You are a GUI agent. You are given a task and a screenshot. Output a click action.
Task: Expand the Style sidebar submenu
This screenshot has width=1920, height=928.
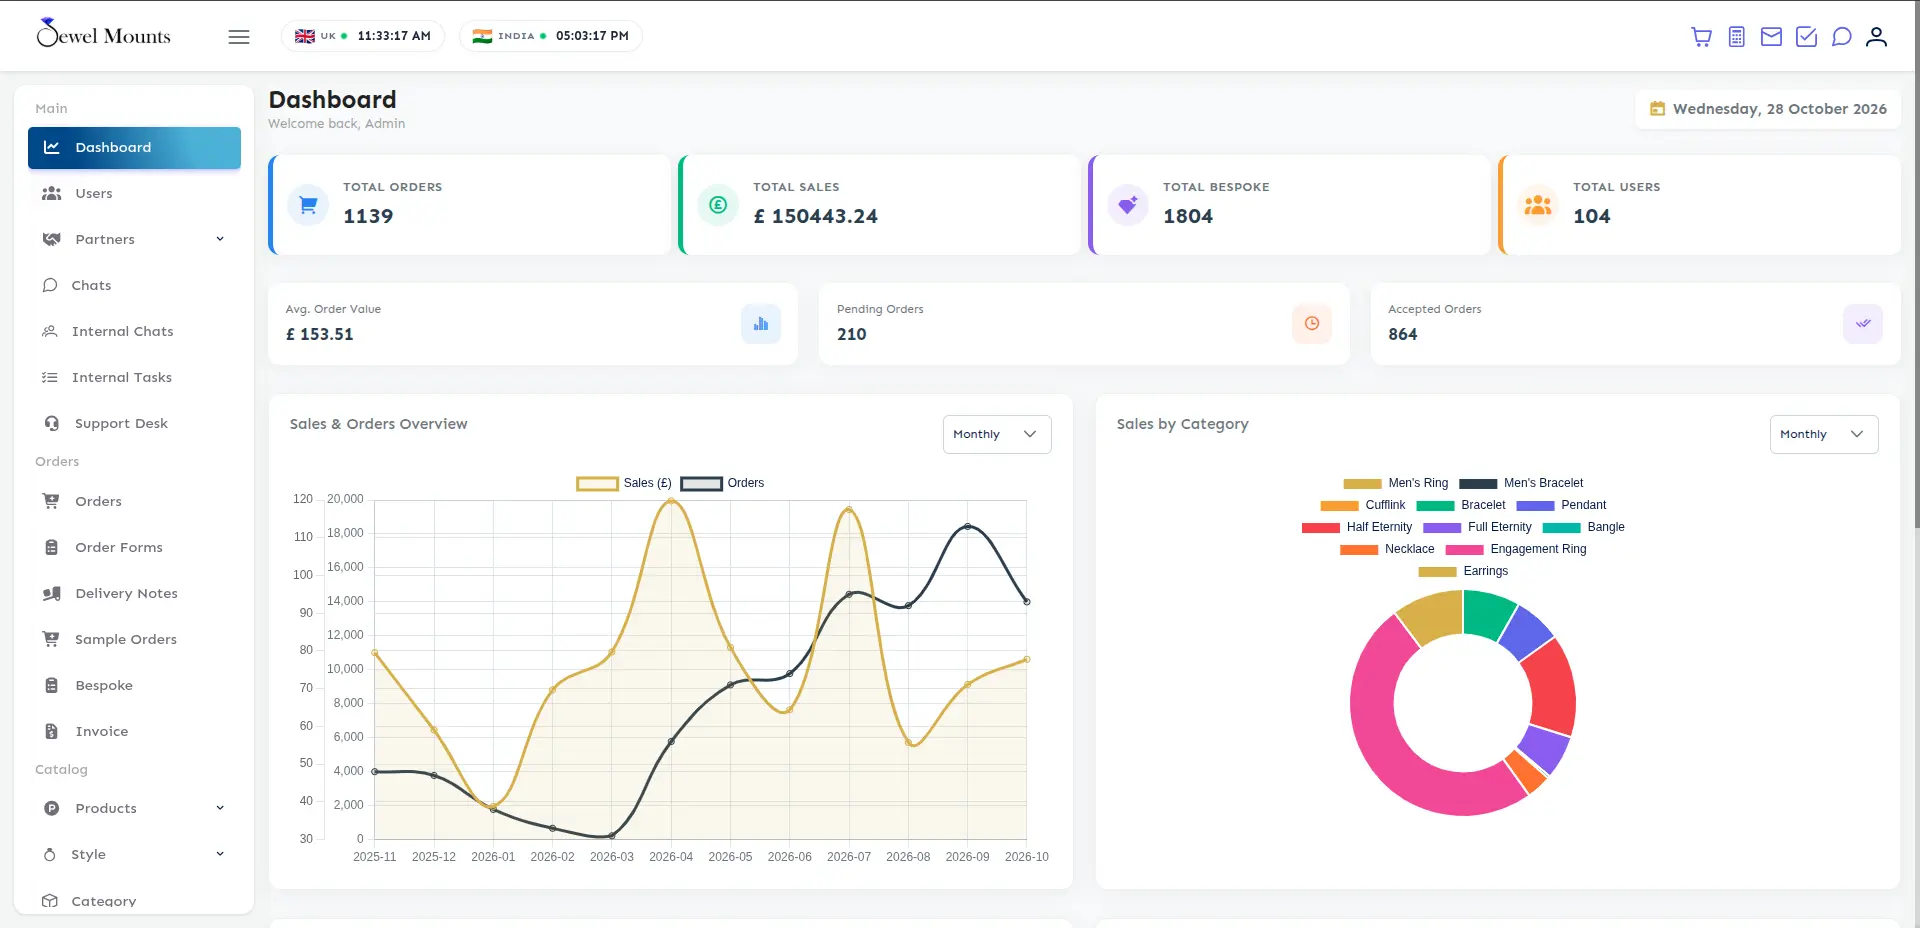pyautogui.click(x=134, y=854)
